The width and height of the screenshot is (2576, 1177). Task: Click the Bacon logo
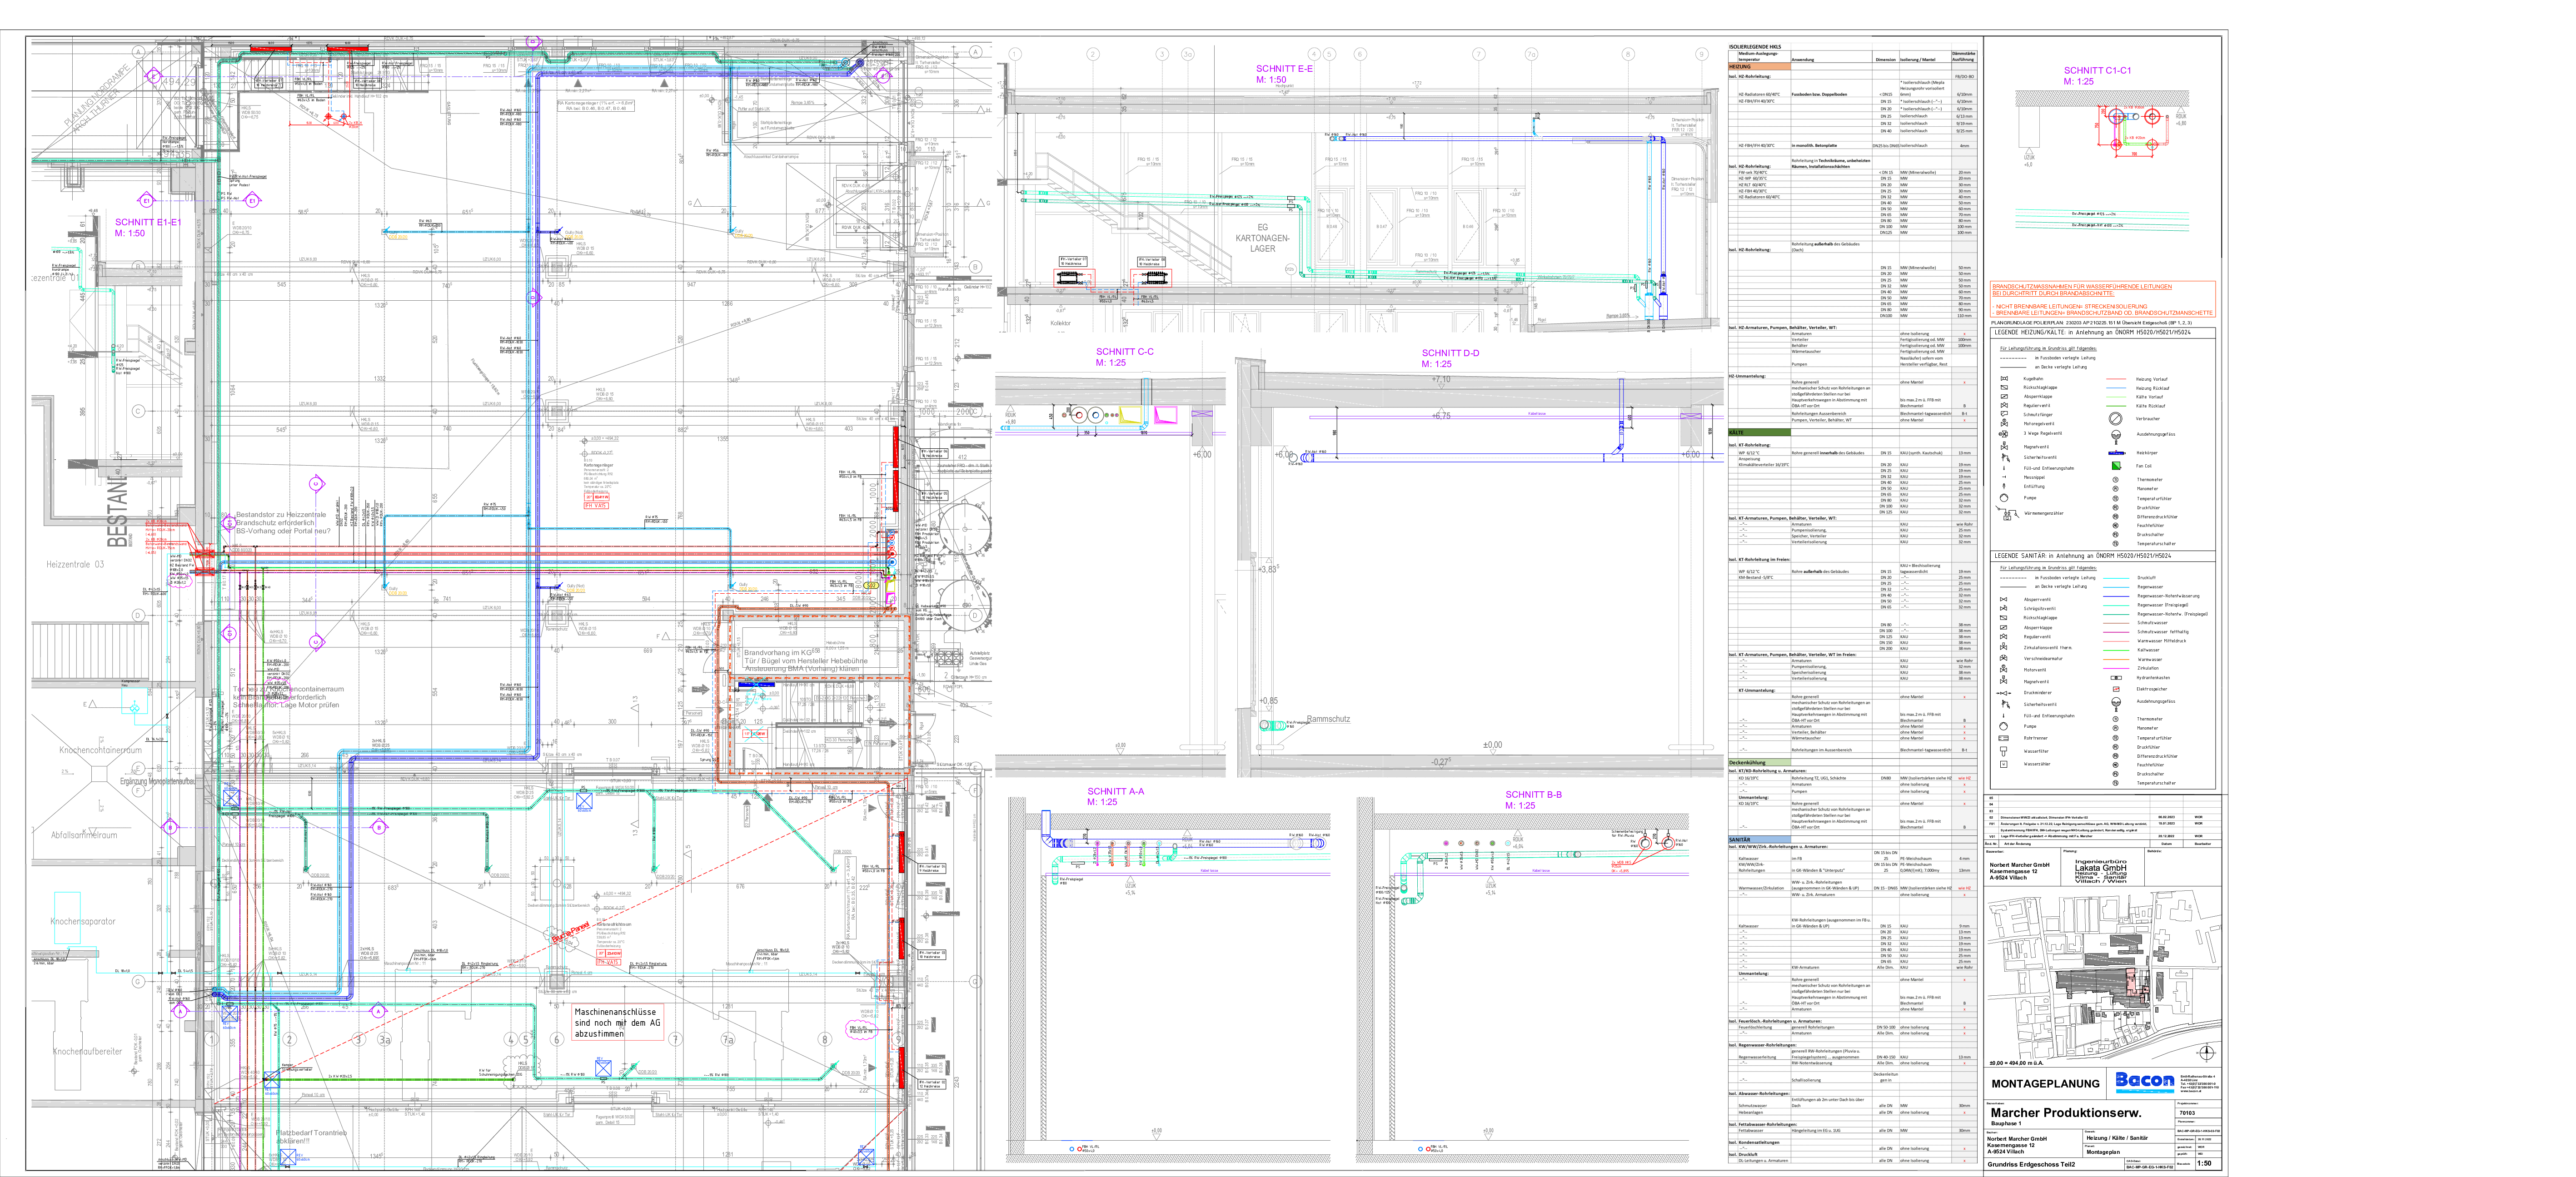[2144, 1080]
